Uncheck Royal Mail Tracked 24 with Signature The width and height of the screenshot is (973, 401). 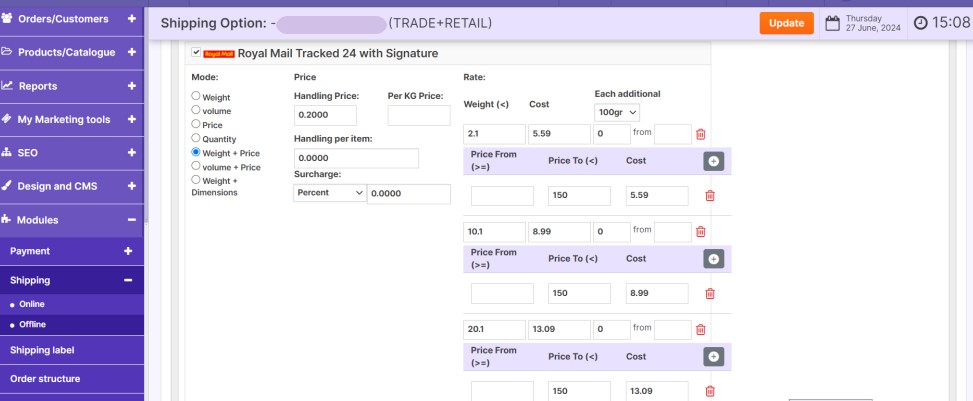point(195,53)
